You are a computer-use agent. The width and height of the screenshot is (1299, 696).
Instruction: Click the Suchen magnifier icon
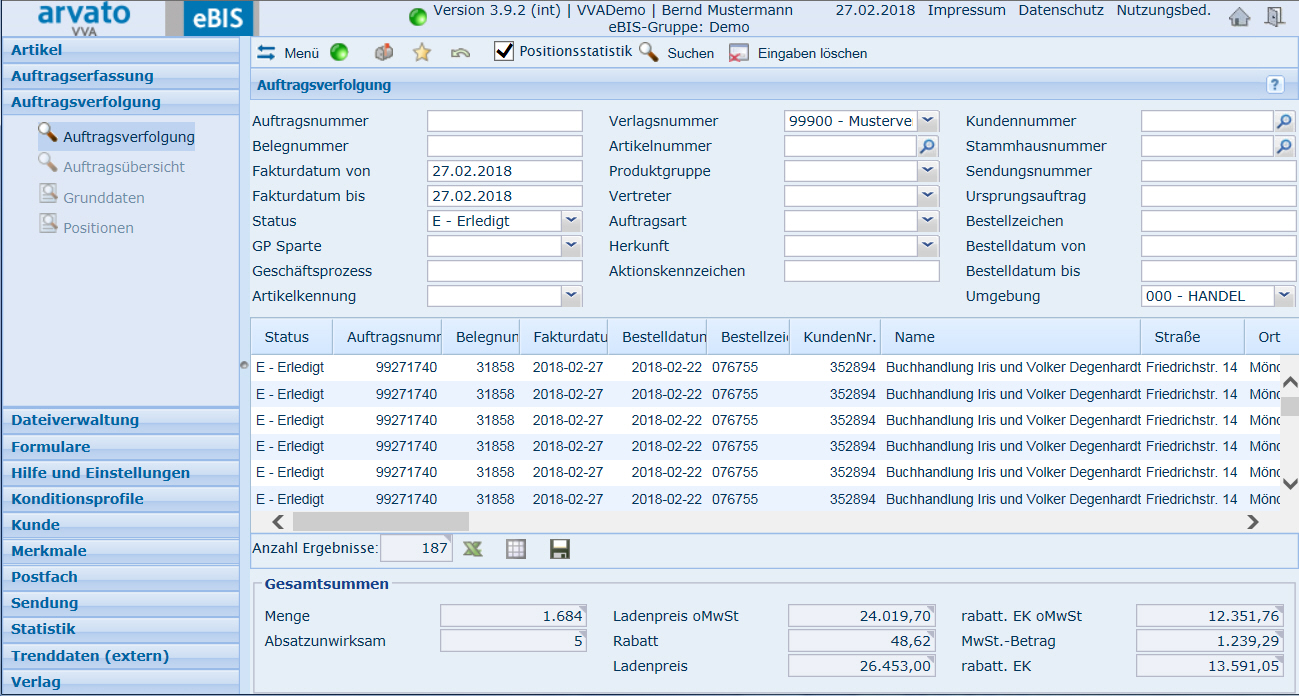pyautogui.click(x=649, y=53)
